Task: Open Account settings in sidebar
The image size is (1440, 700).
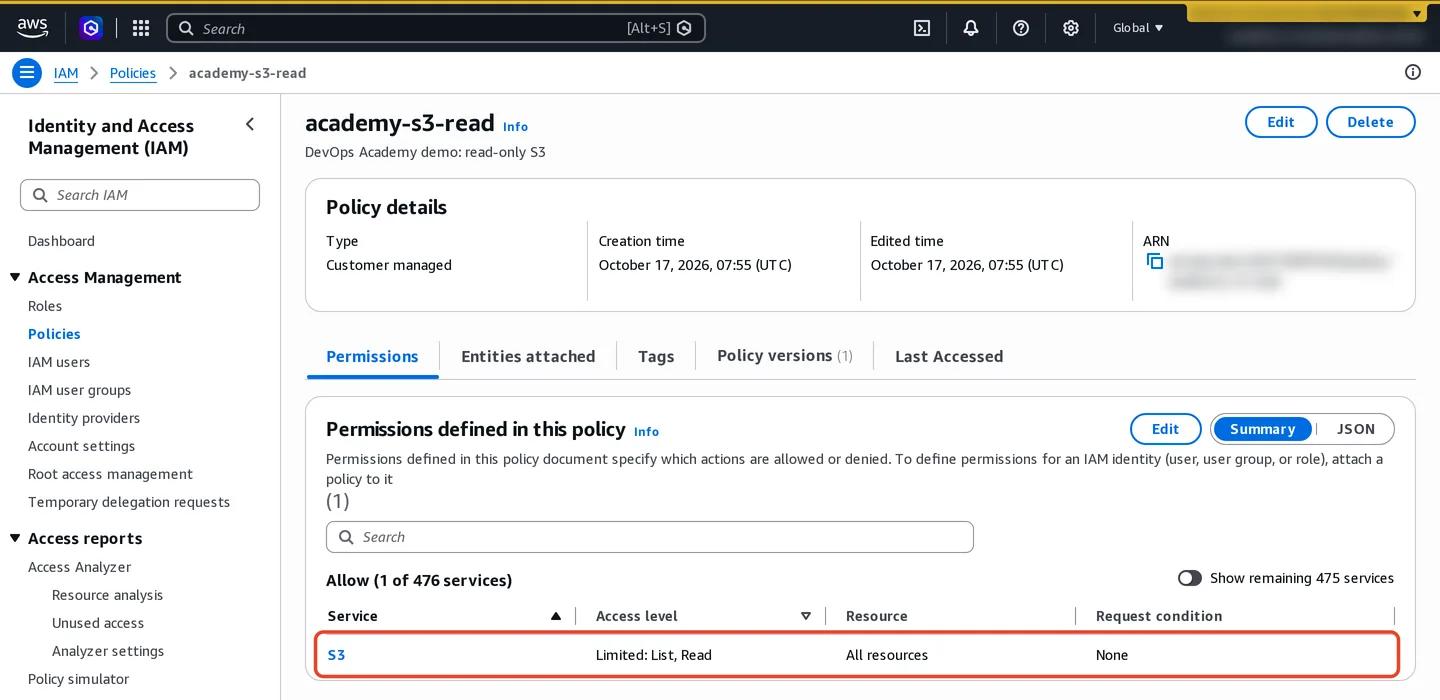Action: coord(81,446)
